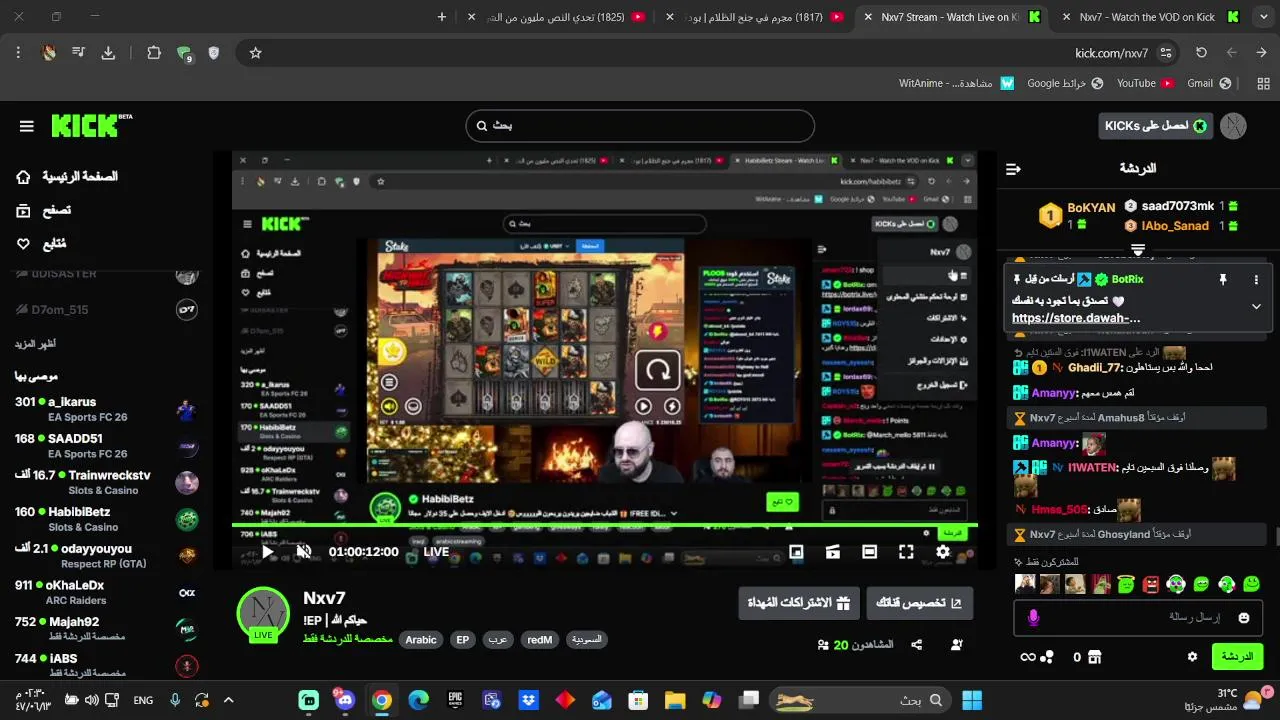
Task: Select the redM tag
Action: pos(540,640)
